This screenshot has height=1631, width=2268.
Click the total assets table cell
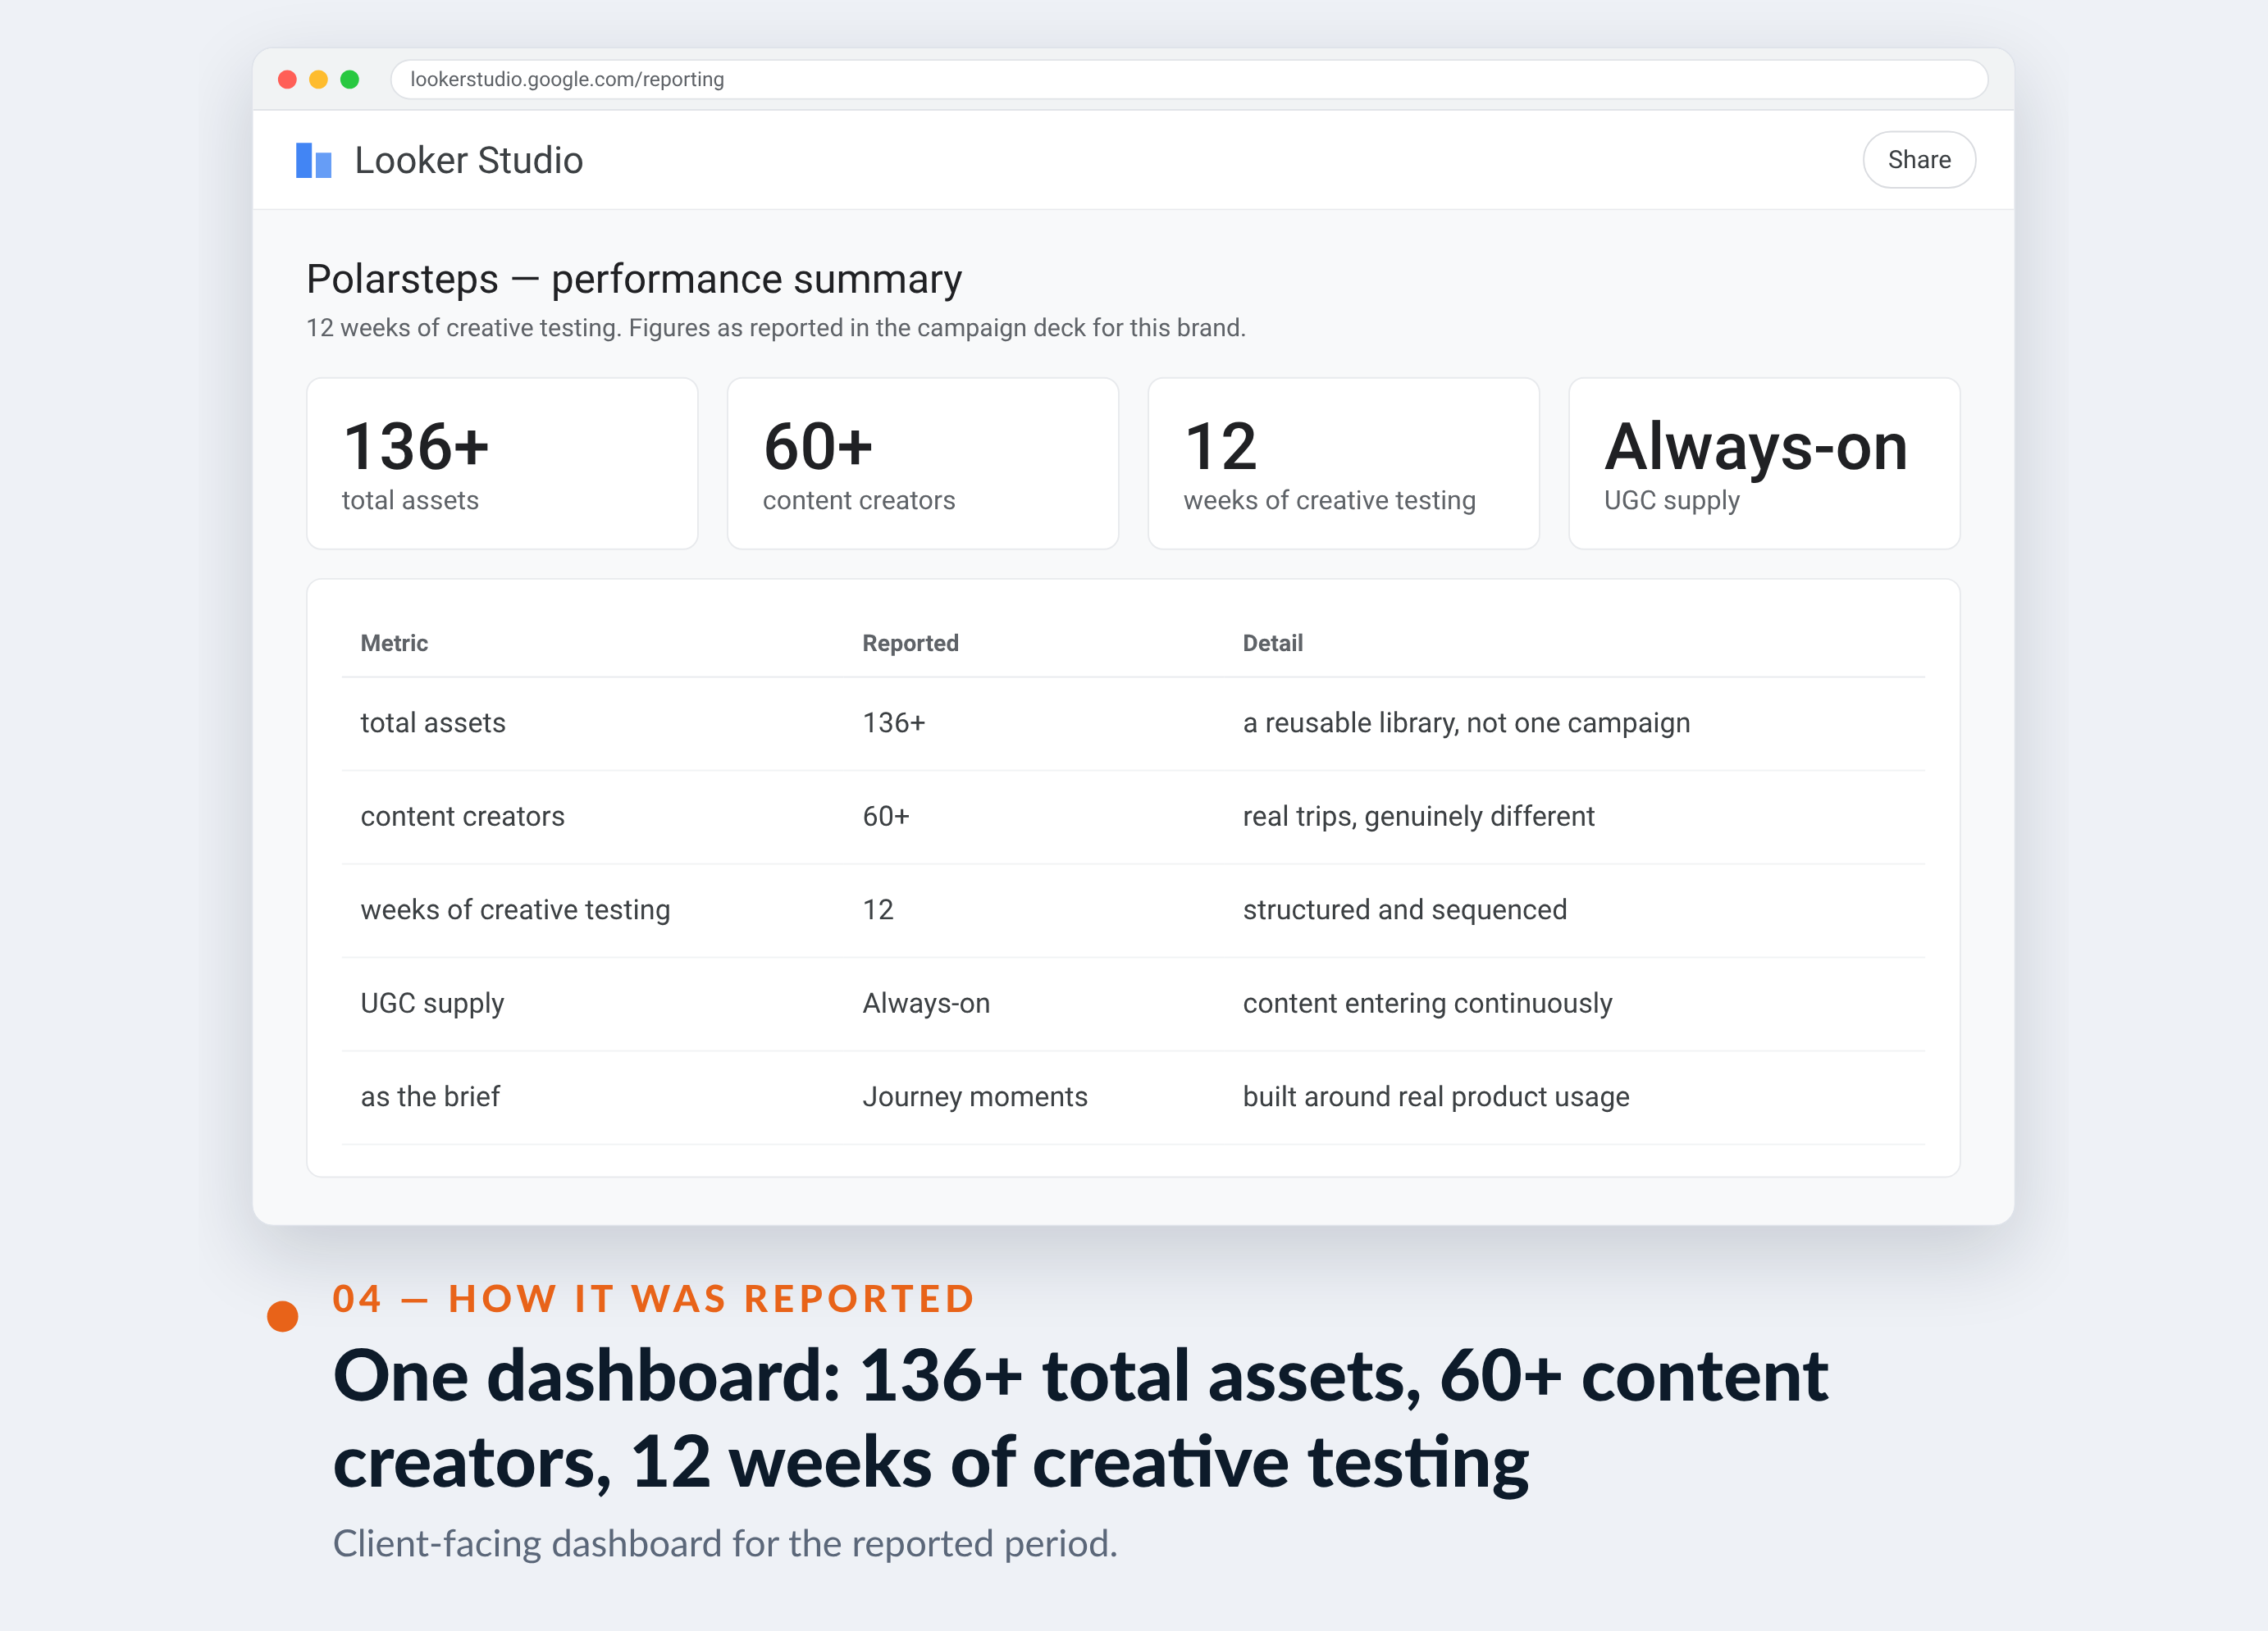point(433,723)
